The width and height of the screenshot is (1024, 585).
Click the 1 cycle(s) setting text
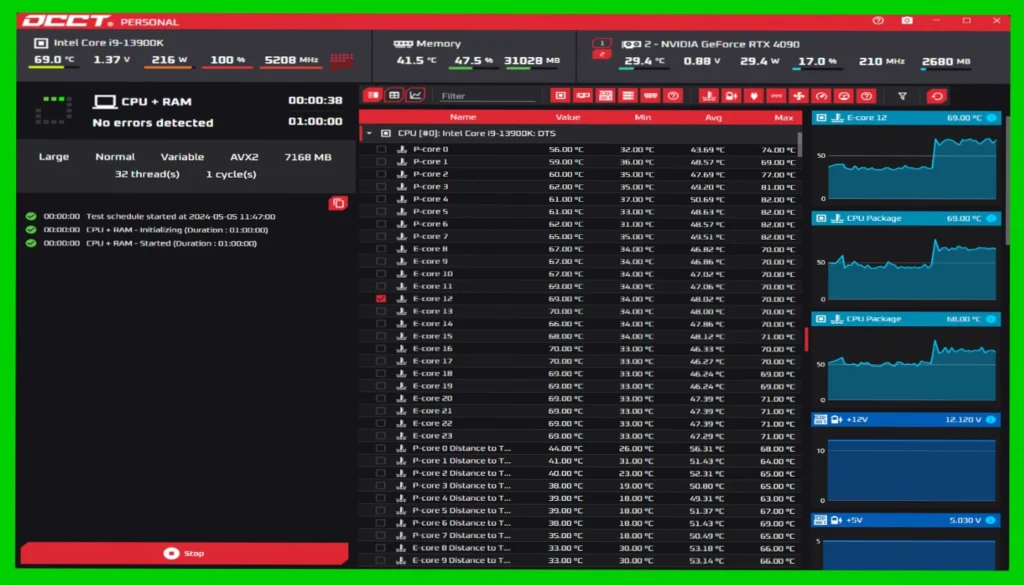click(231, 174)
